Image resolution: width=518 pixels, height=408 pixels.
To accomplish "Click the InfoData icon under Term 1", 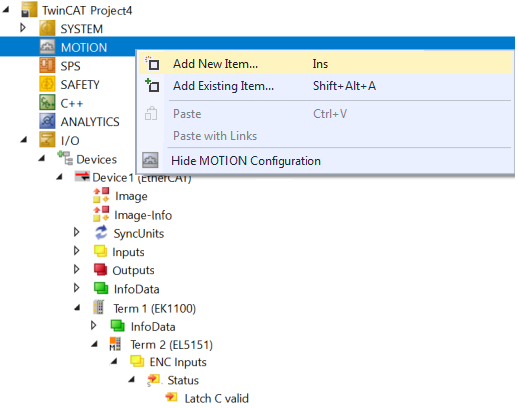I will point(117,326).
